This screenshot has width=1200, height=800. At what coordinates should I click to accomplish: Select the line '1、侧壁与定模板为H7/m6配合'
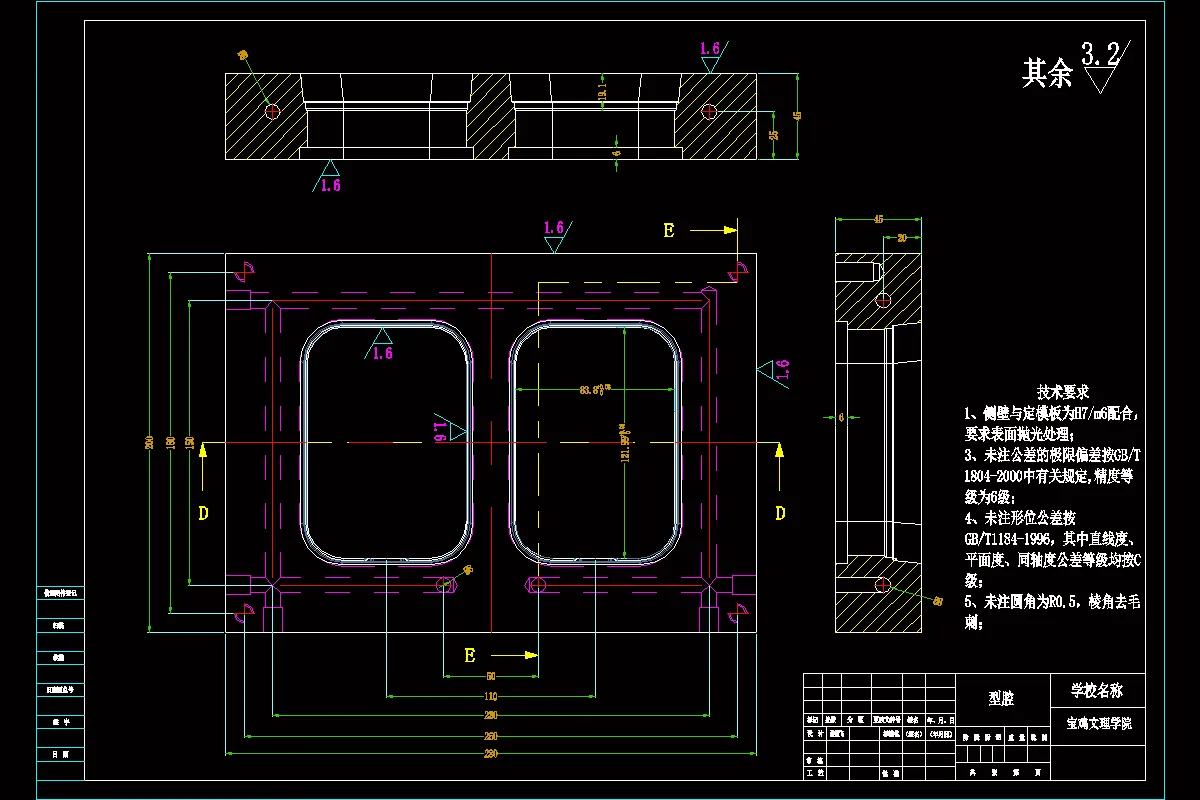tap(1052, 412)
